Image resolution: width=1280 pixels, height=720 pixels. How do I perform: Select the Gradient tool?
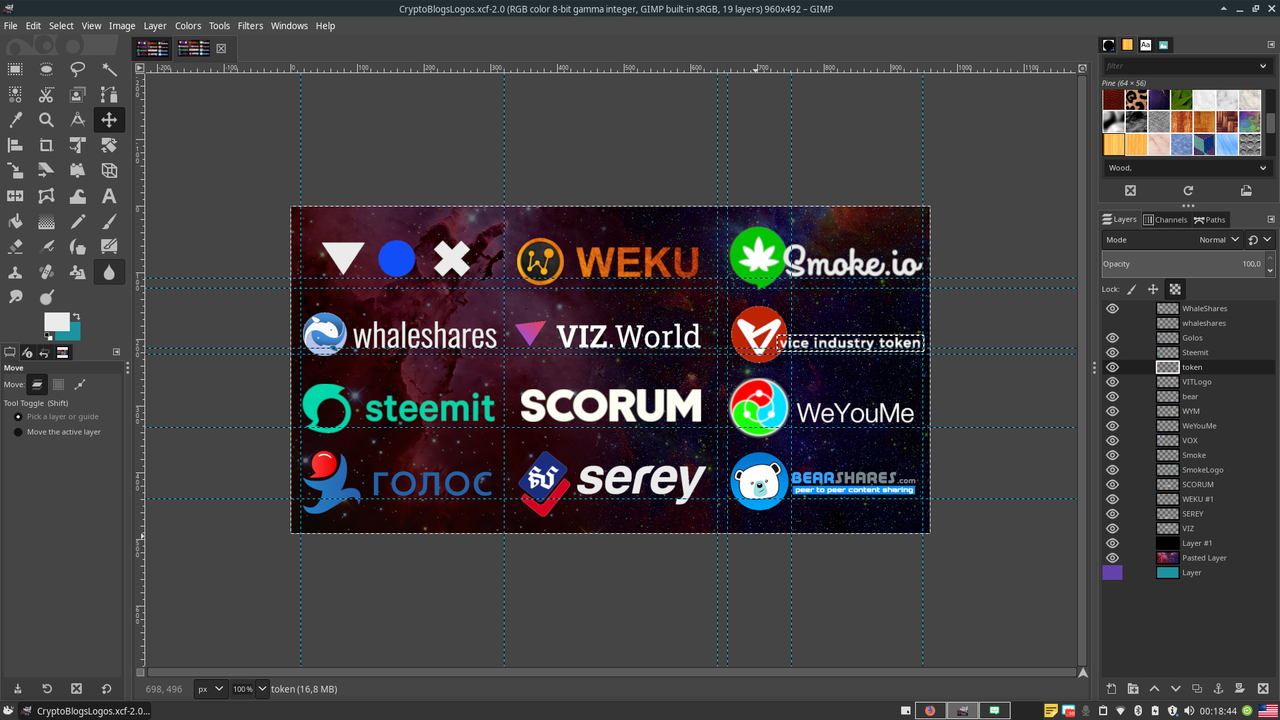46,221
